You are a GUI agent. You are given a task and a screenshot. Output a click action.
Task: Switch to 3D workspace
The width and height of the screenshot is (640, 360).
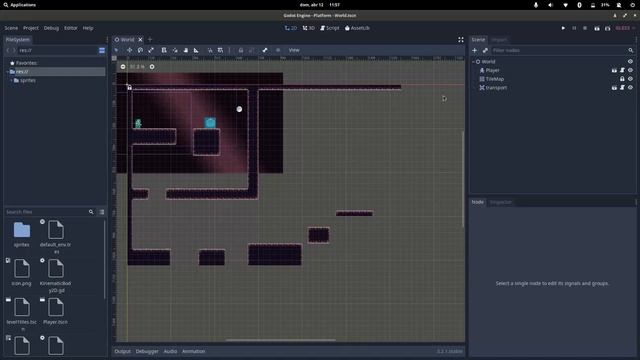309,28
